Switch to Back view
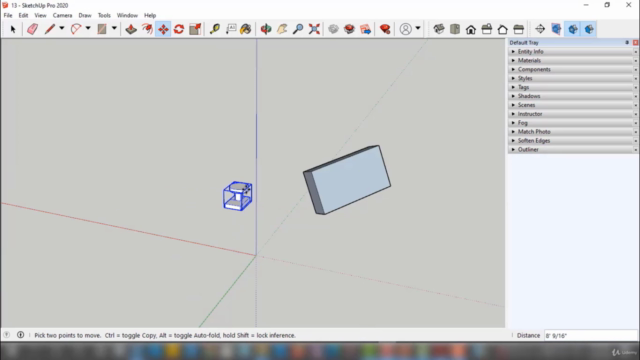The image size is (640, 360). (x=502, y=29)
